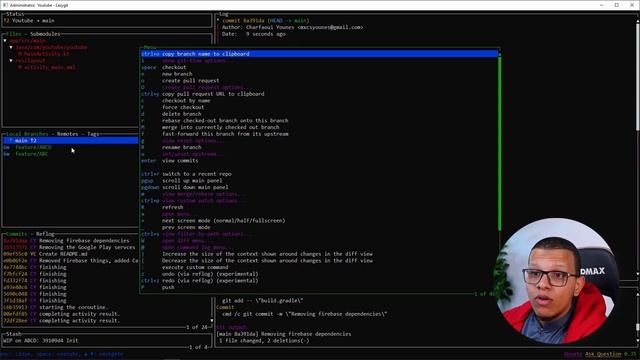The height and width of the screenshot is (360, 640).
Task: Select 'scroll down main panel' entry
Action: pos(195,187)
